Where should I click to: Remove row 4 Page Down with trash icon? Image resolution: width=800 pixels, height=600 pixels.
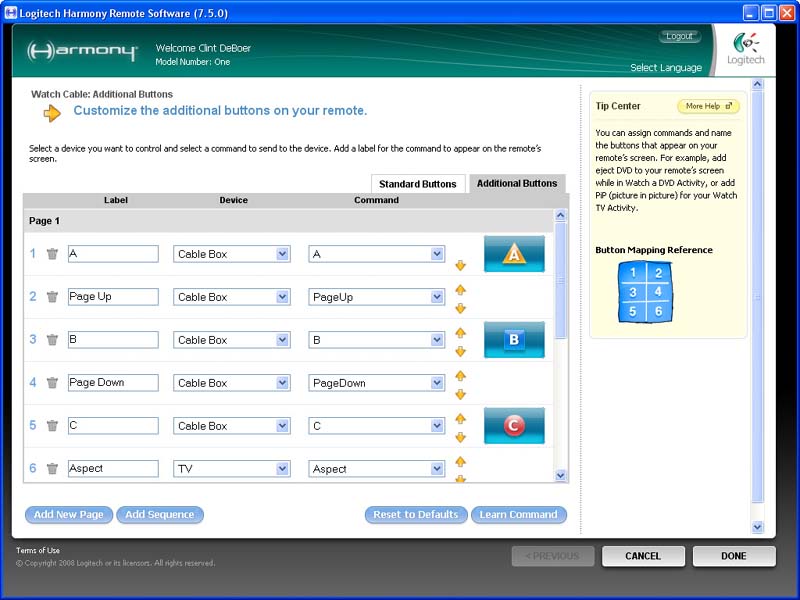pyautogui.click(x=52, y=383)
